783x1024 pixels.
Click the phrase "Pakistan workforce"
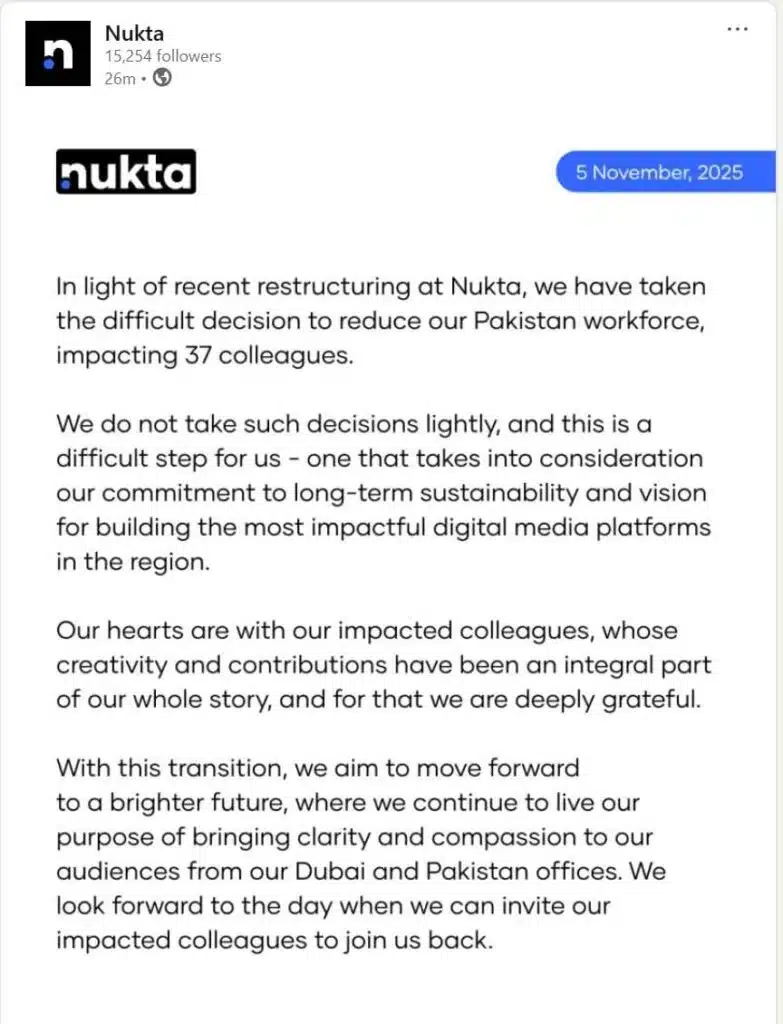589,321
